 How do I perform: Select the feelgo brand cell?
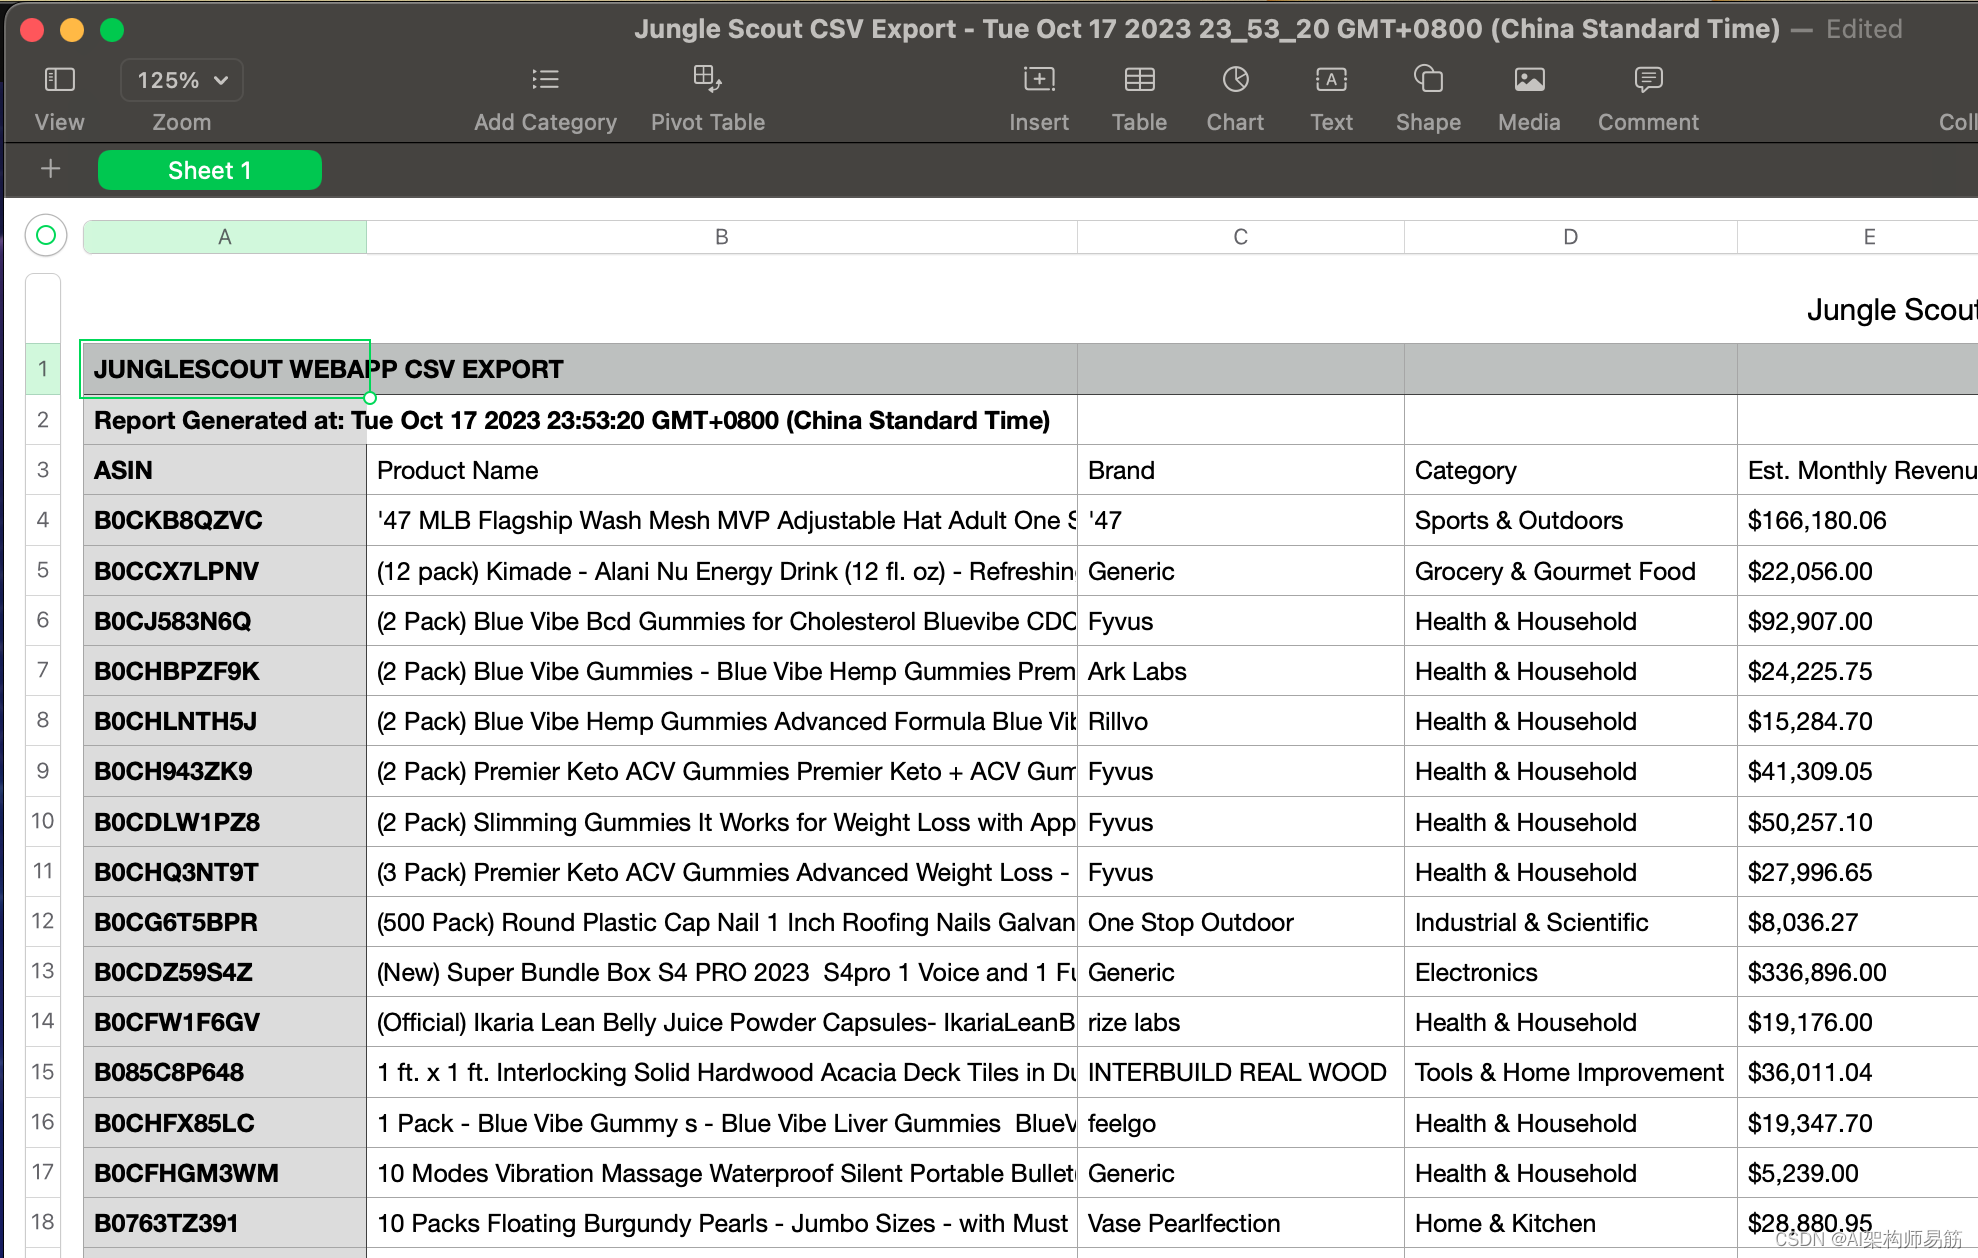[x=1241, y=1123]
